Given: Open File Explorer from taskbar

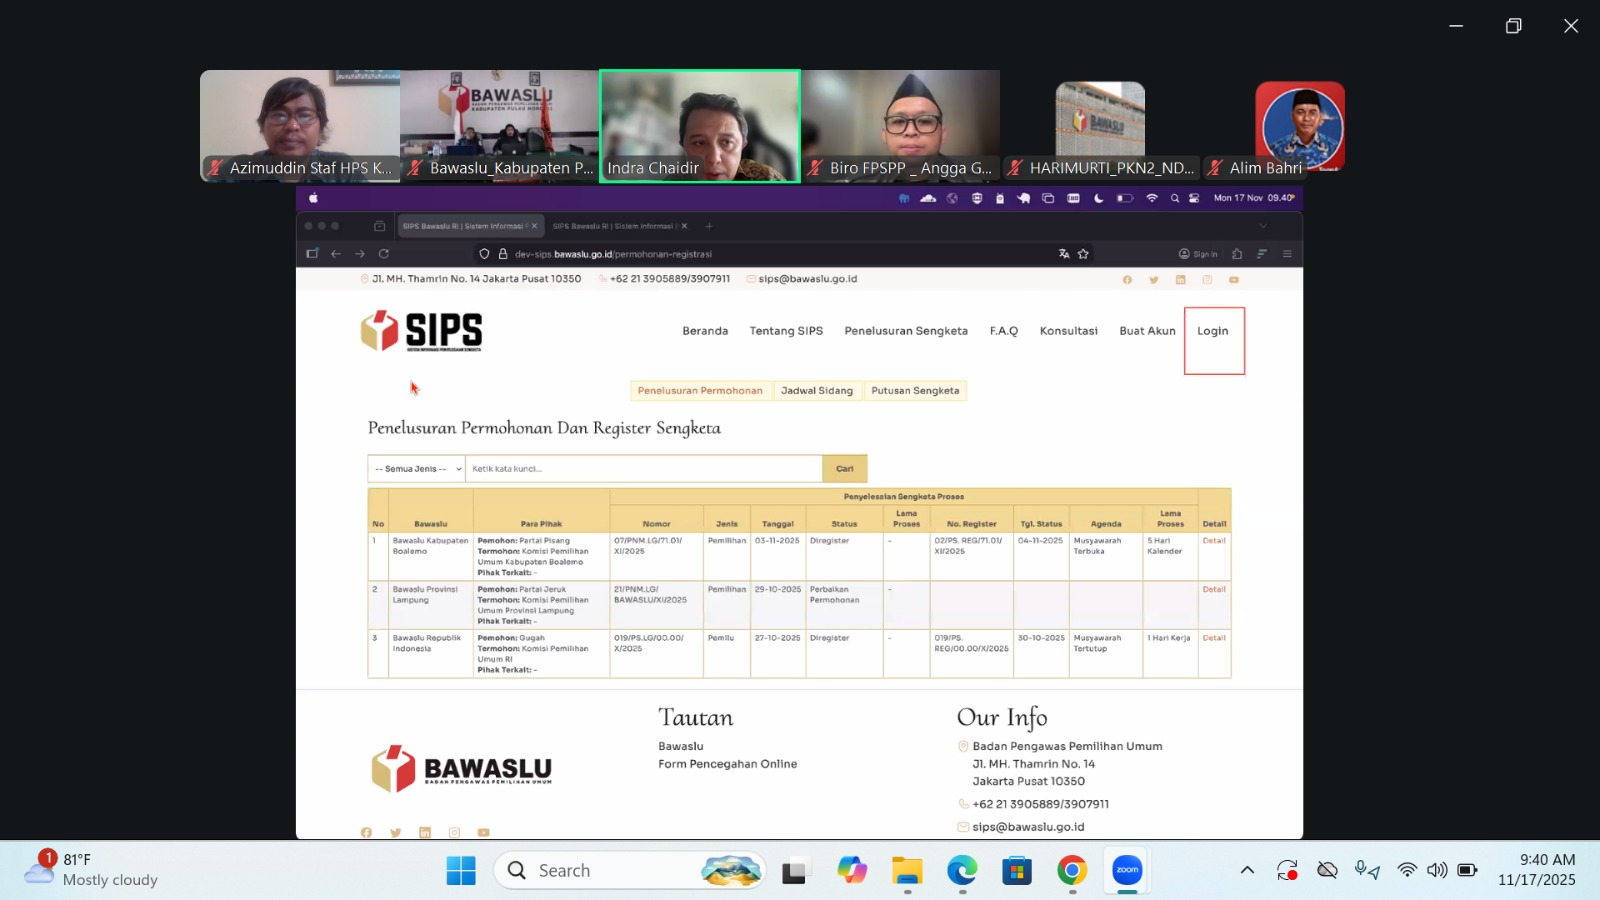Looking at the screenshot, I should tap(907, 871).
